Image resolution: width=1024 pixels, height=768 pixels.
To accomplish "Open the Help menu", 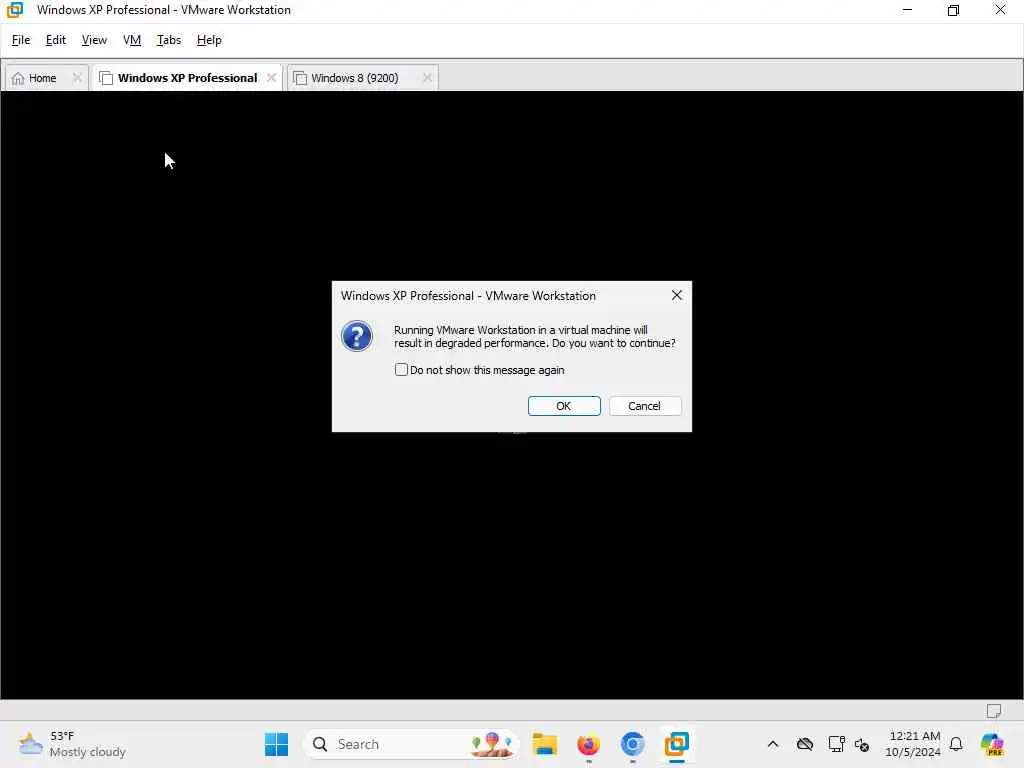I will [x=209, y=40].
